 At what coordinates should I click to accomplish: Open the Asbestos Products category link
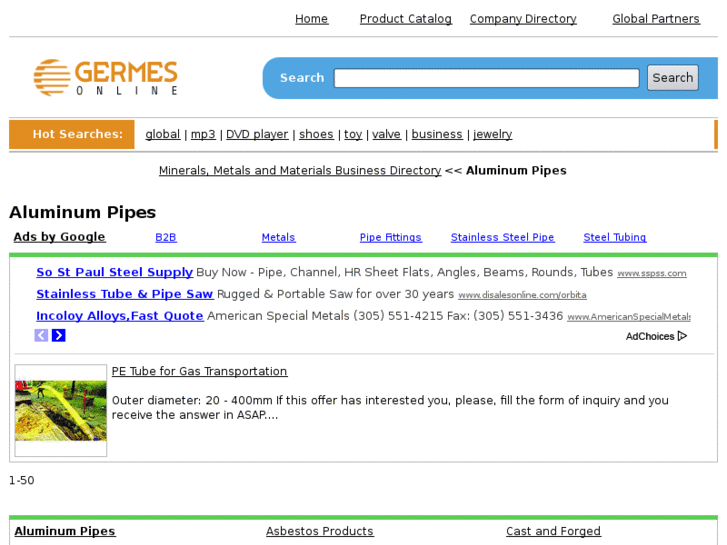(319, 531)
